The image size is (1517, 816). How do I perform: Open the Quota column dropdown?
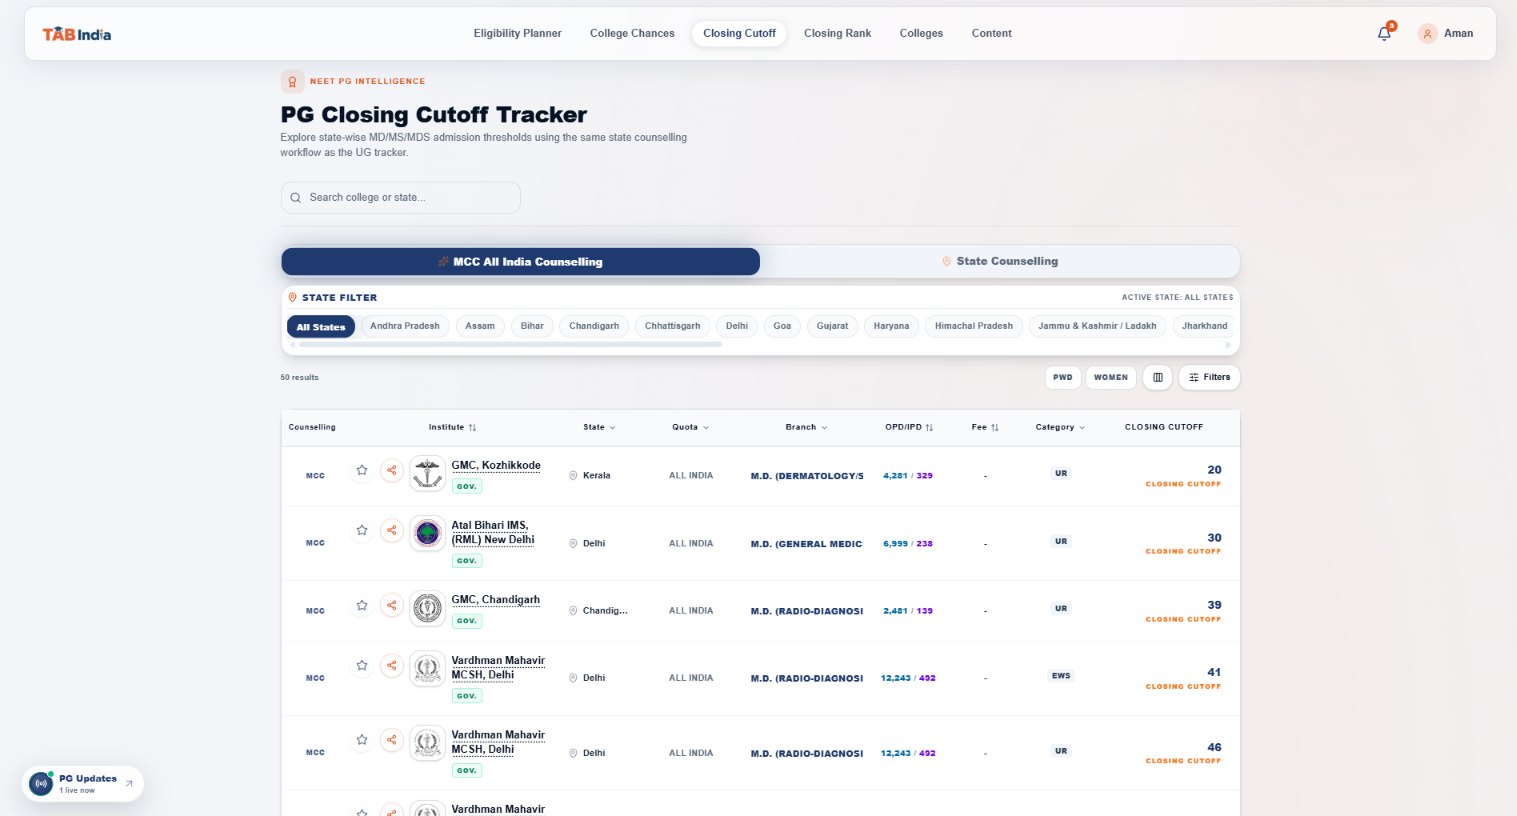[690, 427]
